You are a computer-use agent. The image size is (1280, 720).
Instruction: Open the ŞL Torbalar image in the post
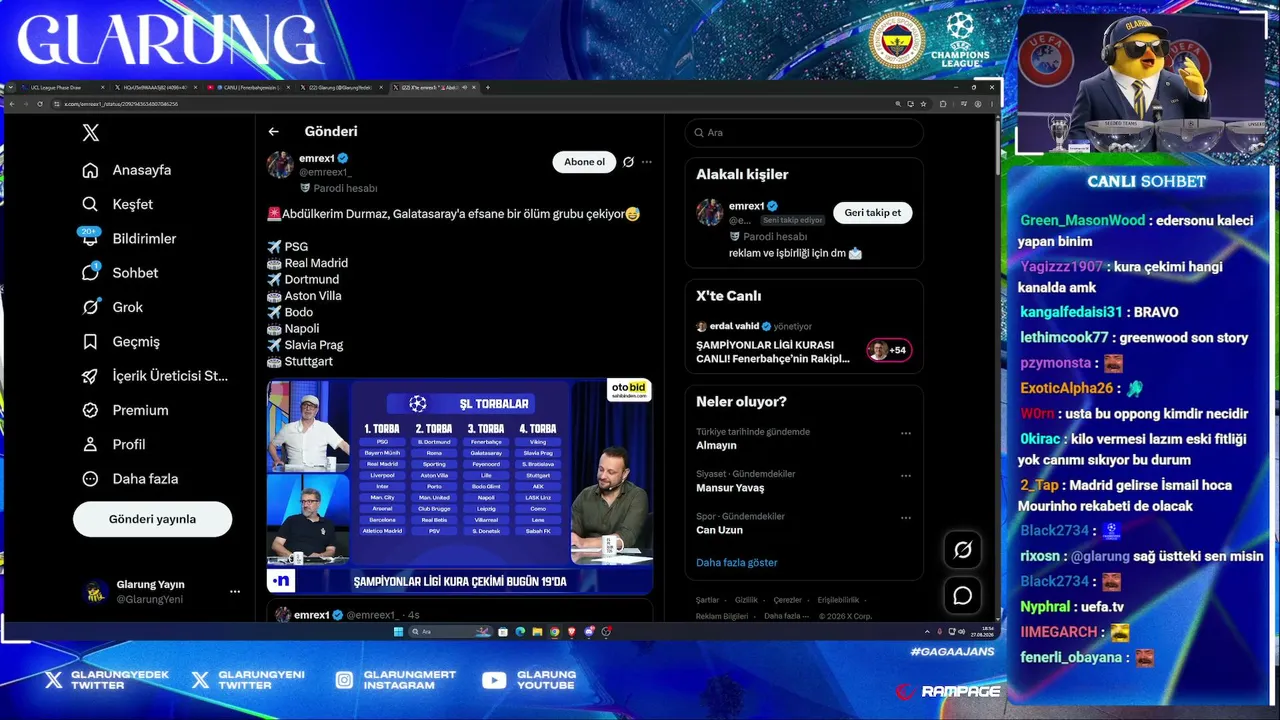[460, 486]
